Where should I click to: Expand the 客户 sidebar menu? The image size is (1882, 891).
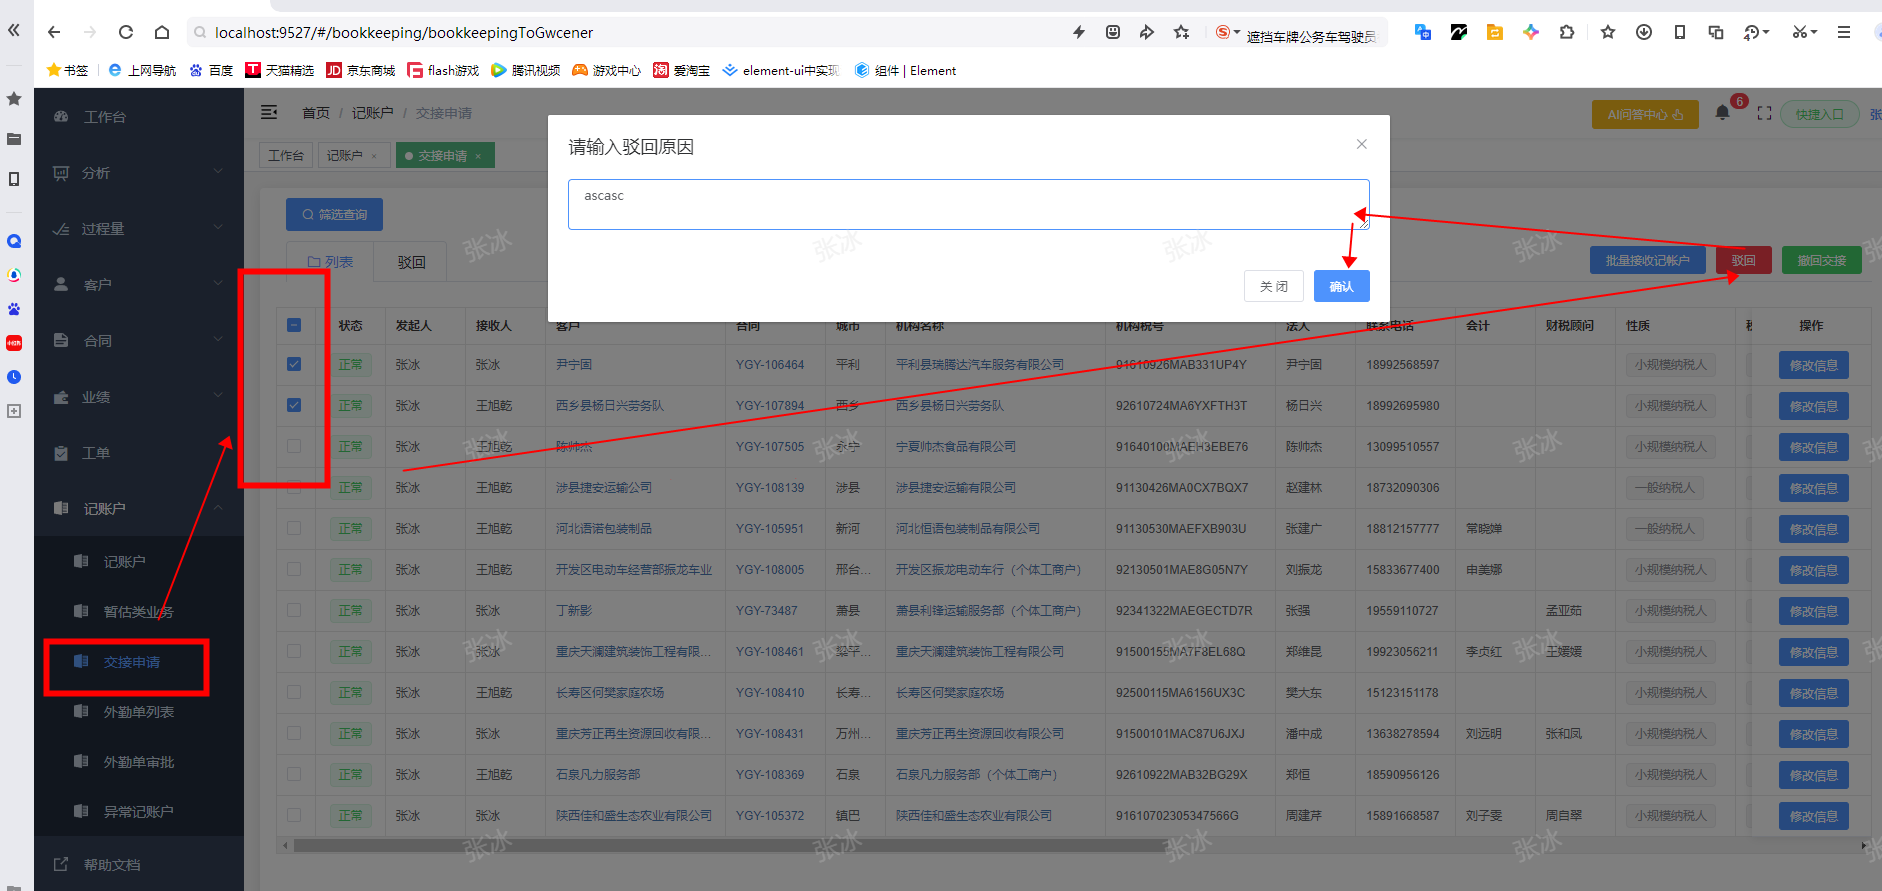click(139, 285)
